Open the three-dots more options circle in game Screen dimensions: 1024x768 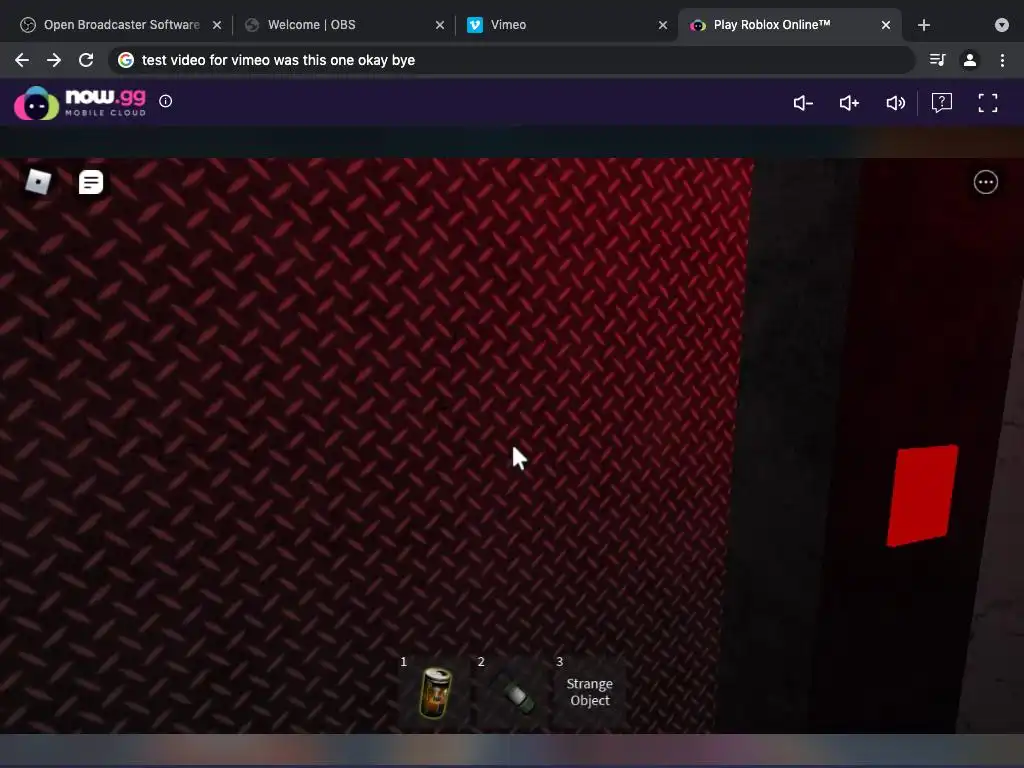coord(985,182)
